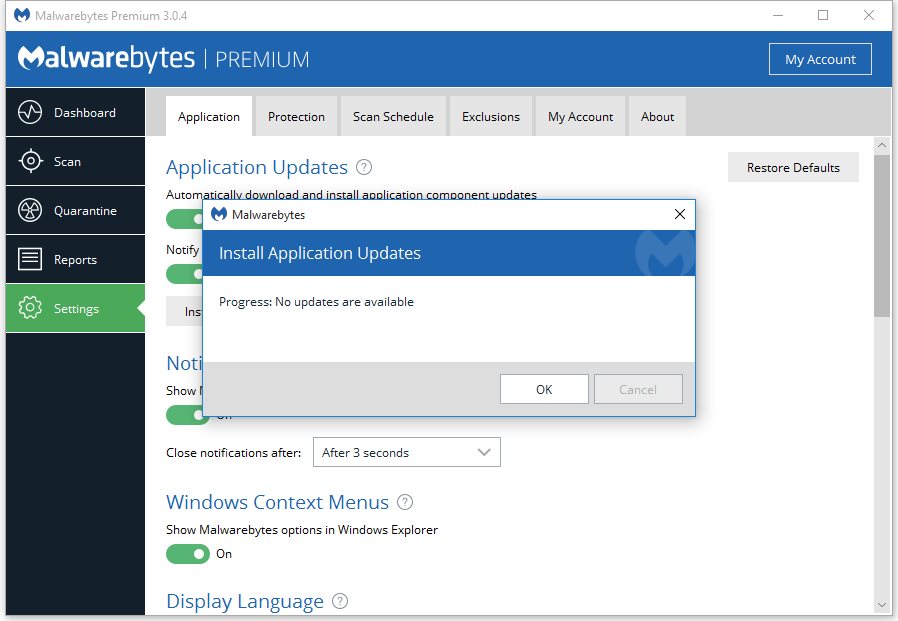
Task: Click the settings vertical scrollbar thumb
Action: click(x=882, y=235)
